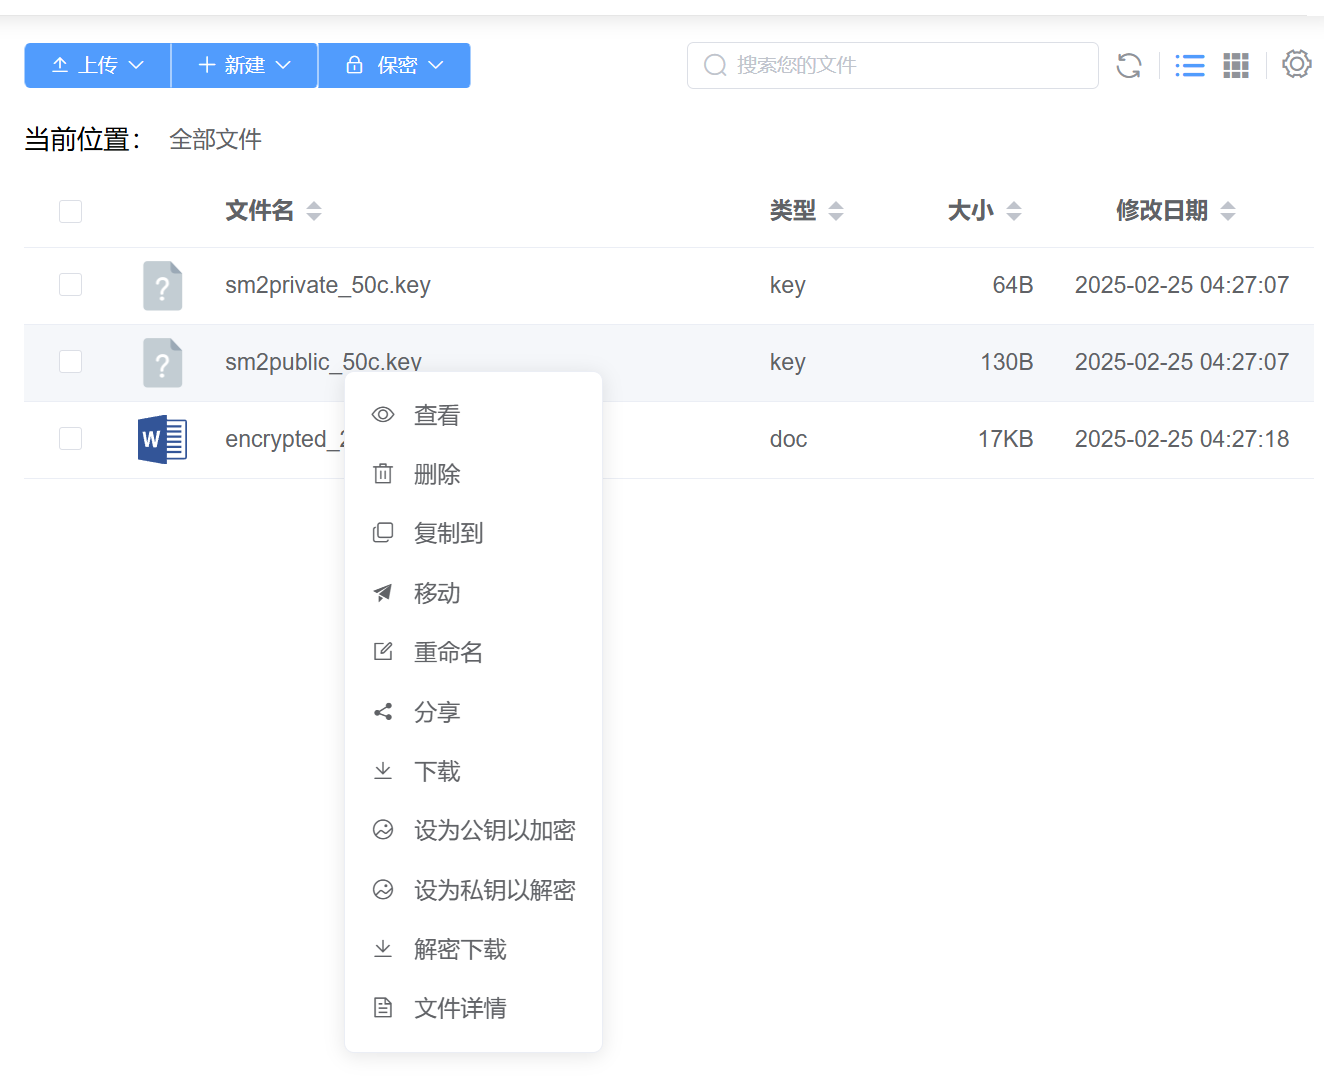Click the 130B size cell
Screen dimensions: 1324x1088
click(x=1006, y=362)
